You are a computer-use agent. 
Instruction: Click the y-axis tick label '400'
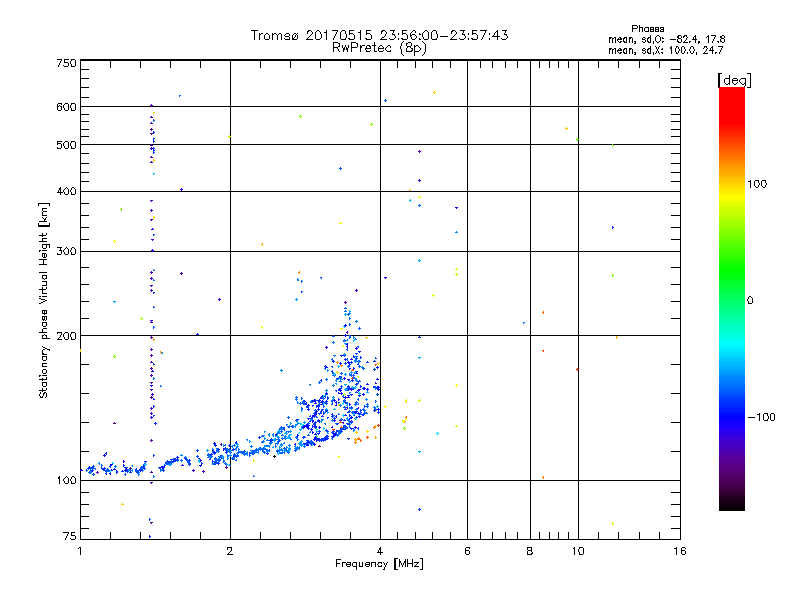[67, 192]
